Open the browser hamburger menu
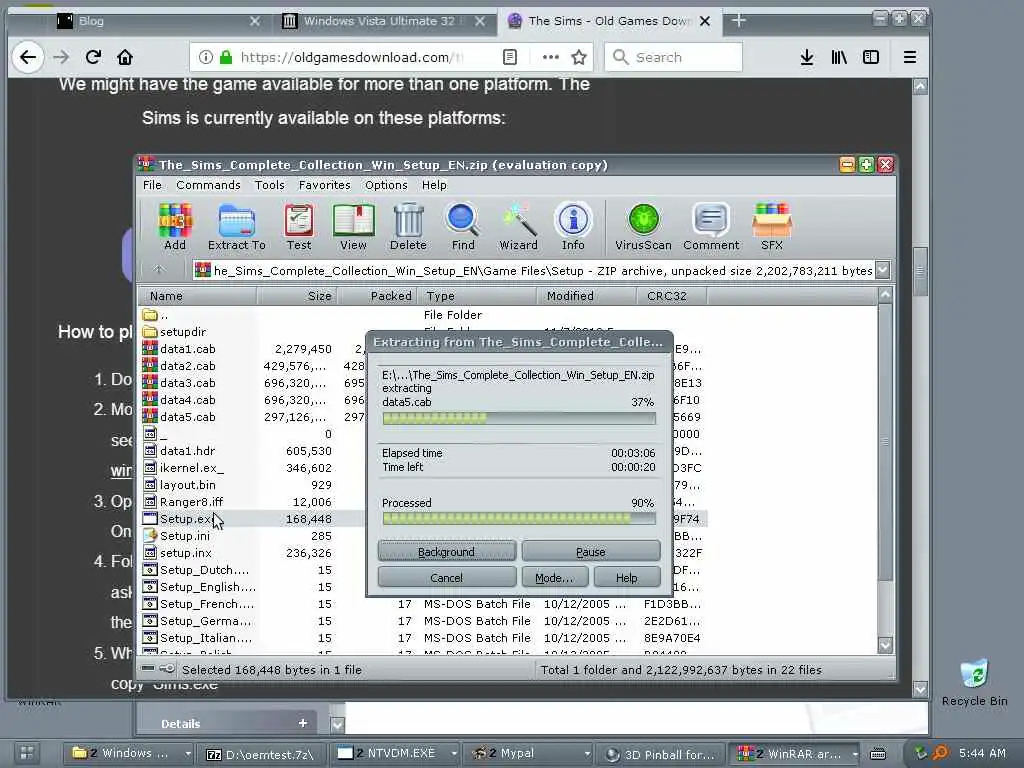Screen dimensions: 1024x768 pyautogui.click(x=909, y=57)
